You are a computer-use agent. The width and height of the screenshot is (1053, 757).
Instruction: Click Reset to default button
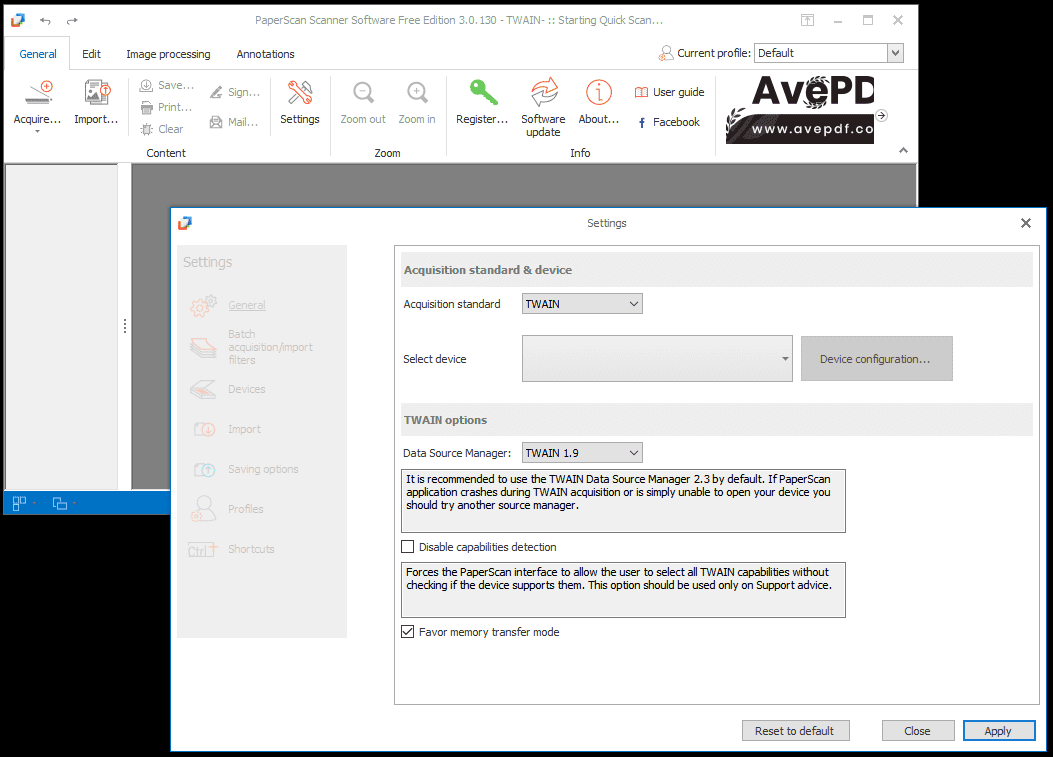(795, 731)
